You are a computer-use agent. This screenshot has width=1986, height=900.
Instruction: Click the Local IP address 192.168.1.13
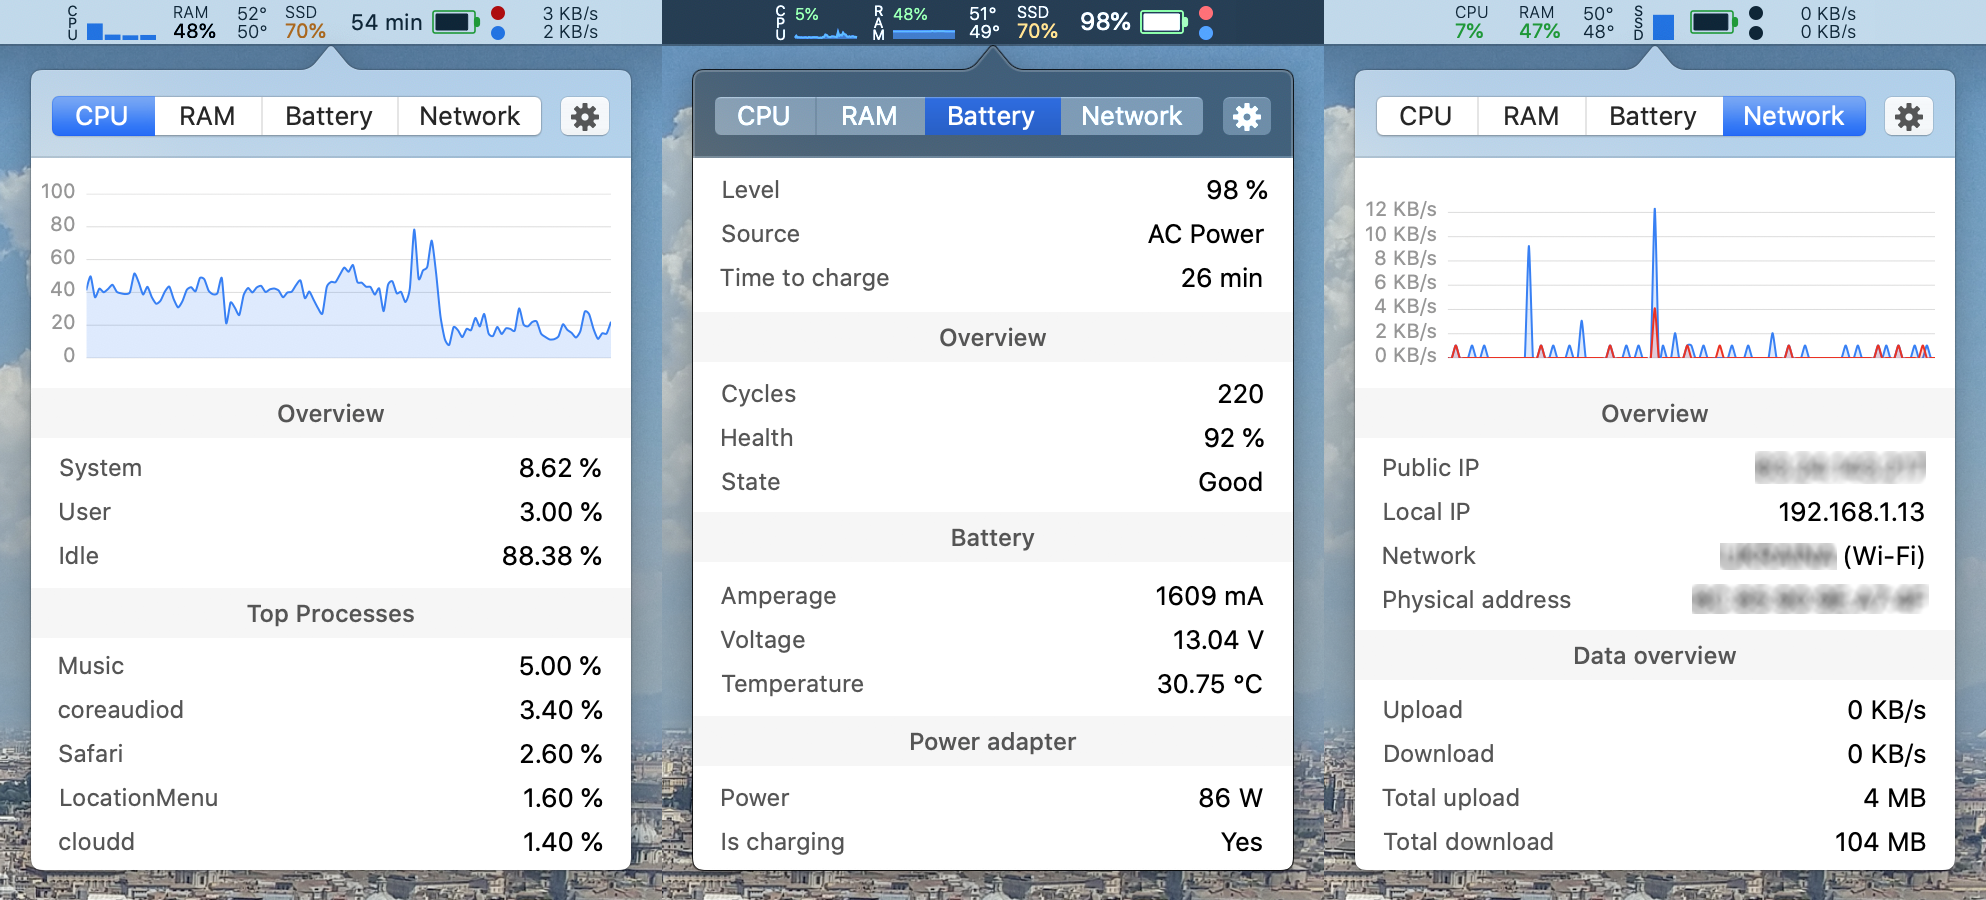pos(1850,512)
